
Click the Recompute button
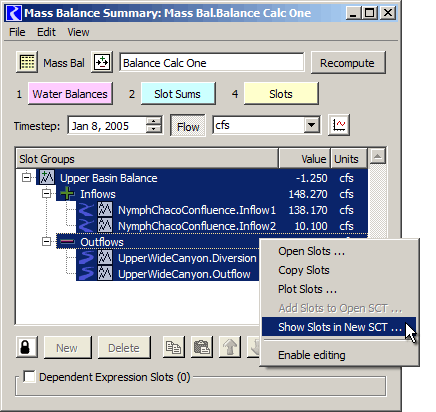tap(348, 63)
